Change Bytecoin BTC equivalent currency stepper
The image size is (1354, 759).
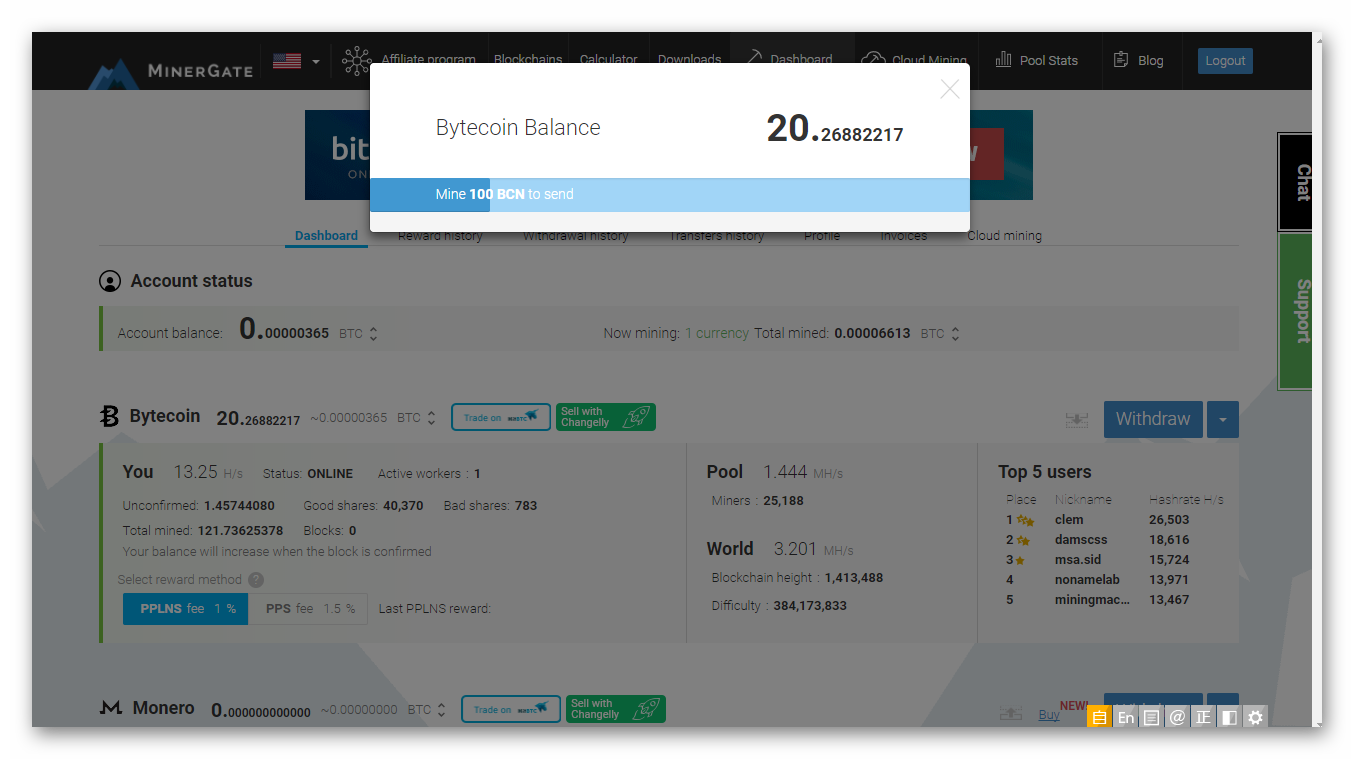click(431, 418)
